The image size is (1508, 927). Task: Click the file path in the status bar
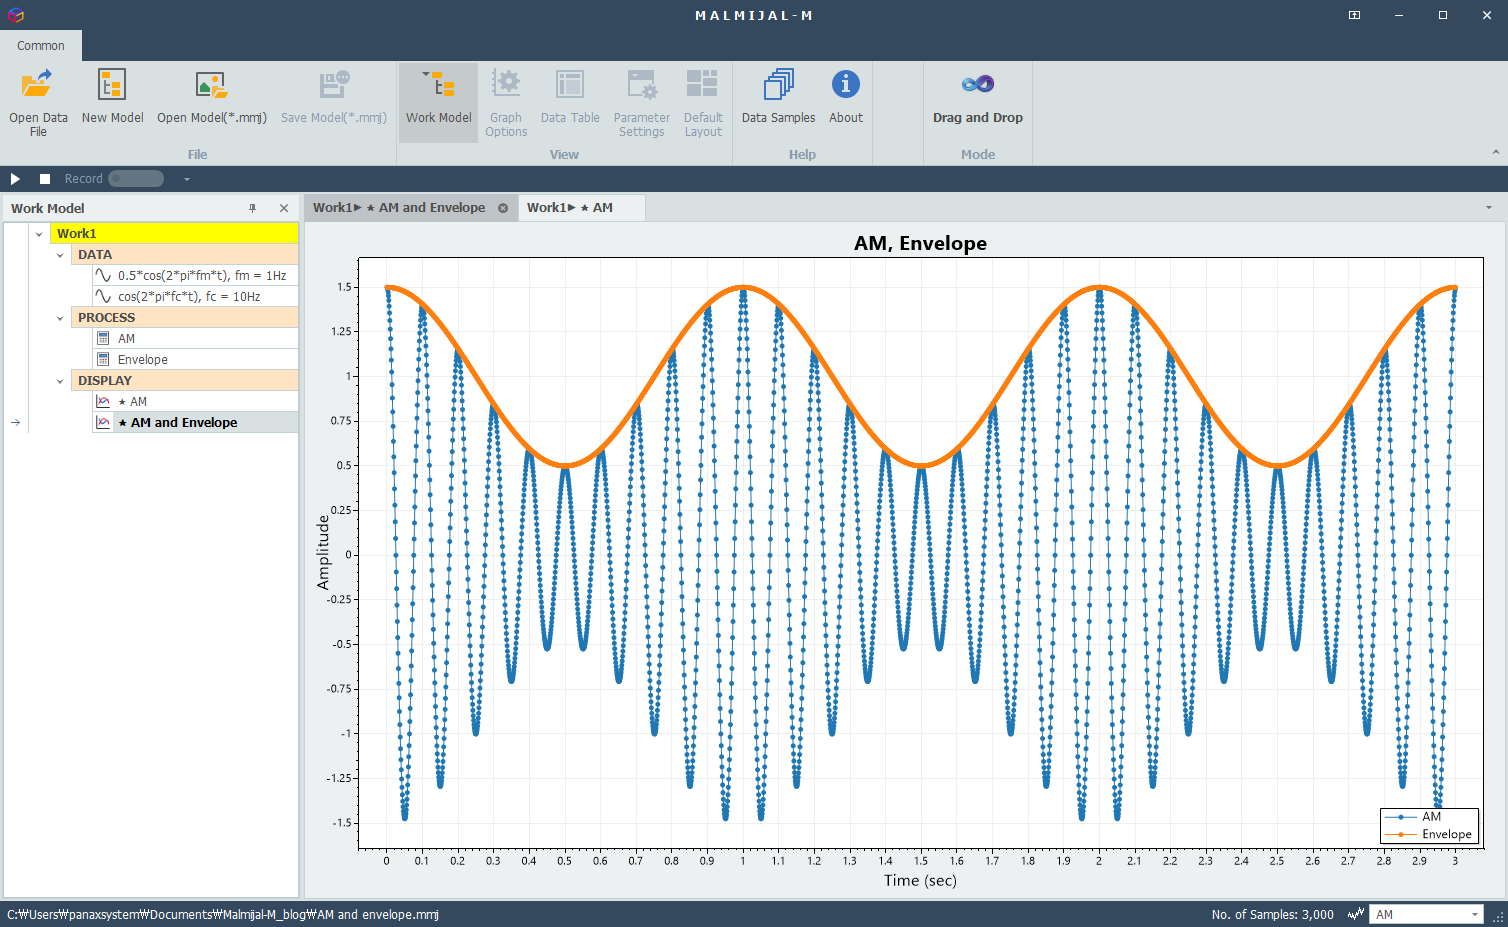[223, 914]
